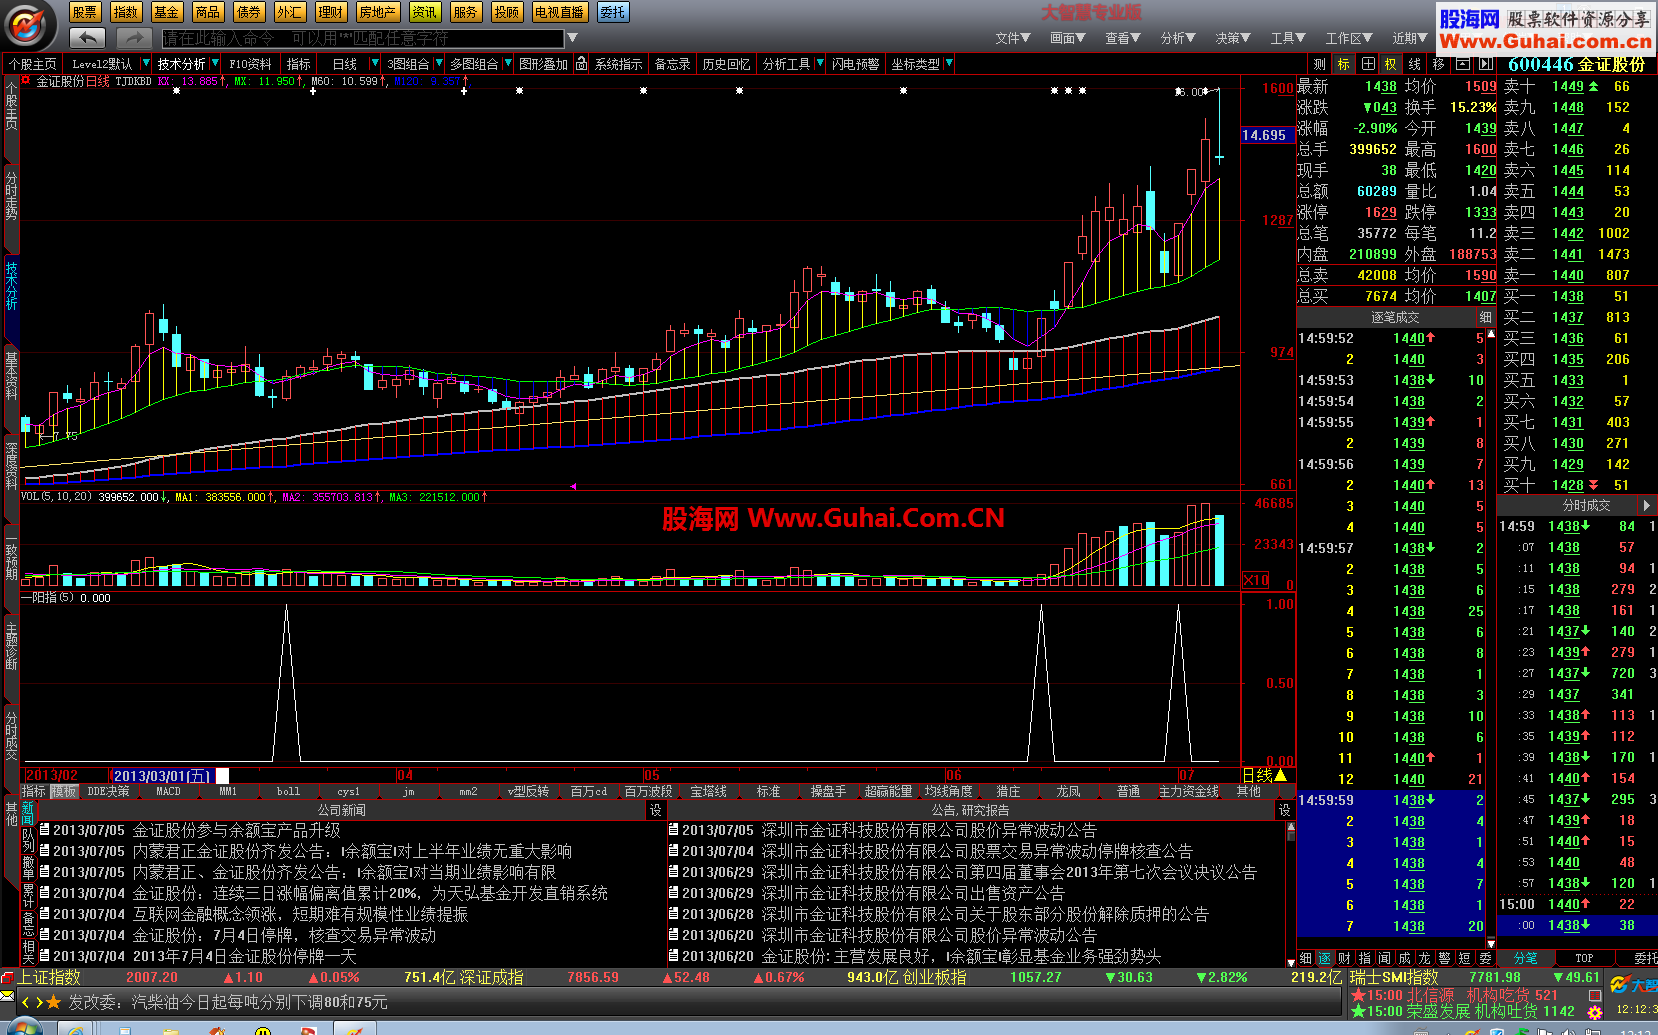This screenshot has height=1035, width=1658.
Task: Switch to the 个股主页 tab
Action: click(x=33, y=64)
